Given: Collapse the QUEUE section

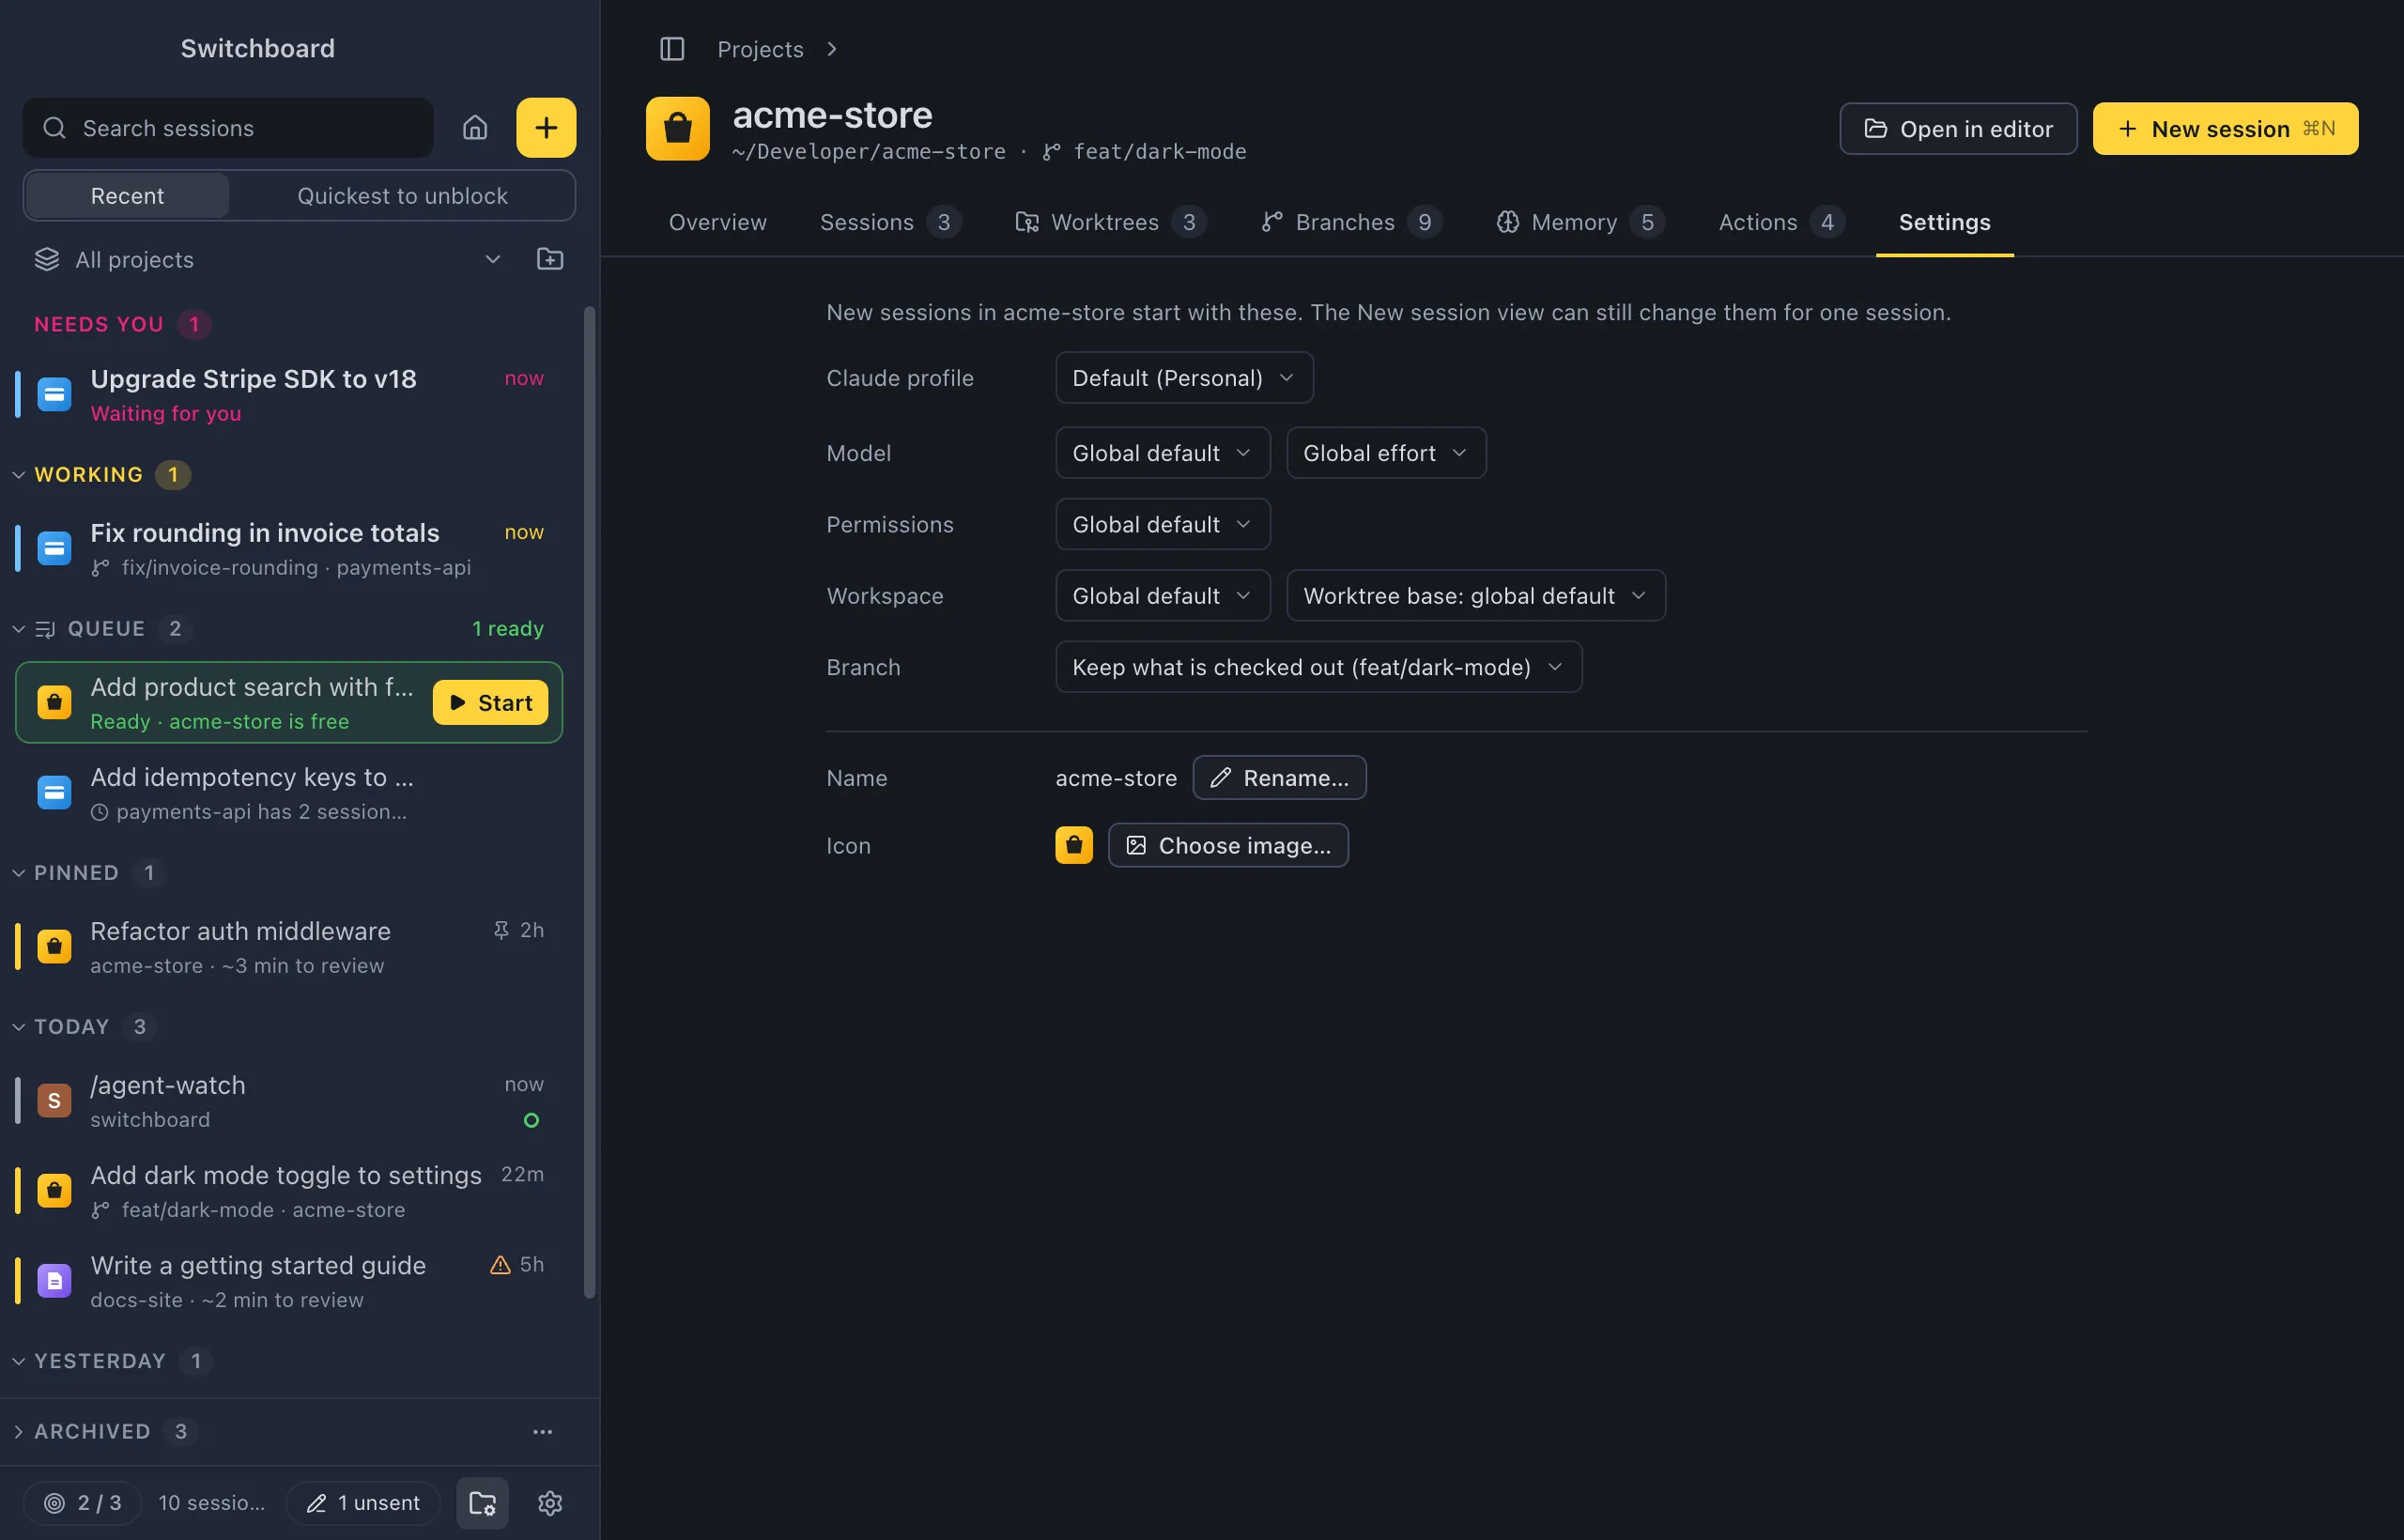Looking at the screenshot, I should point(18,629).
